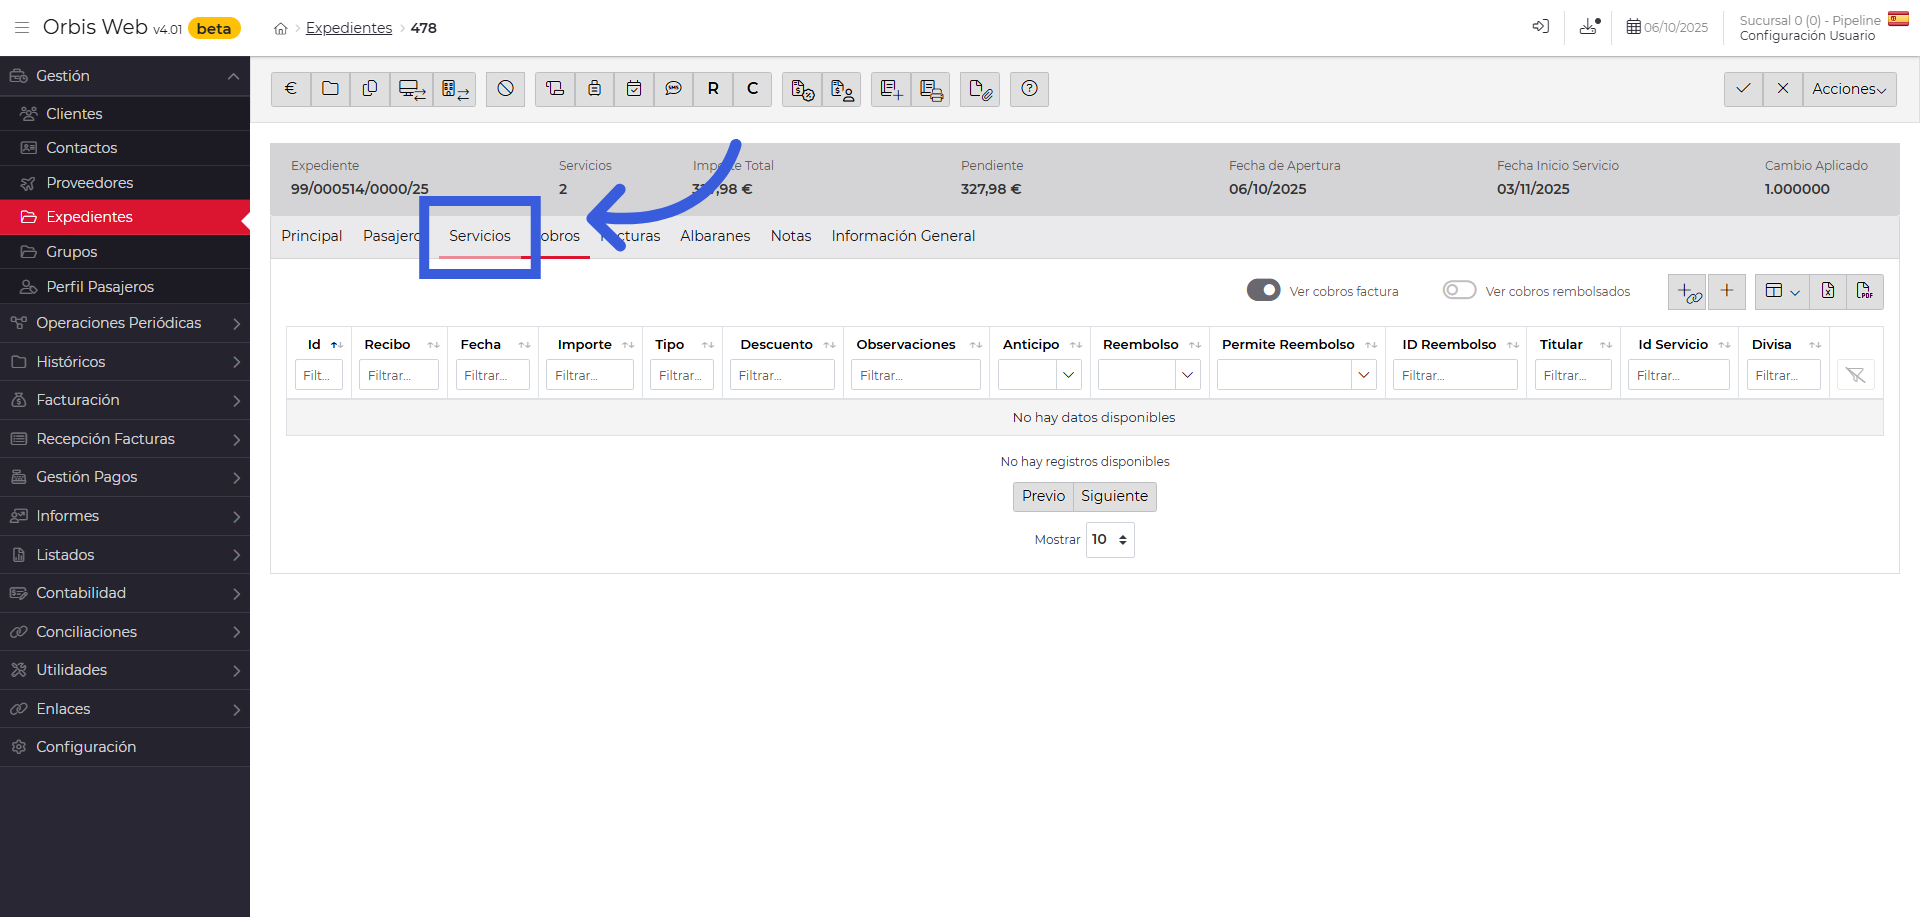Image resolution: width=1920 pixels, height=917 pixels.
Task: Switch to the Notas tab
Action: click(790, 236)
